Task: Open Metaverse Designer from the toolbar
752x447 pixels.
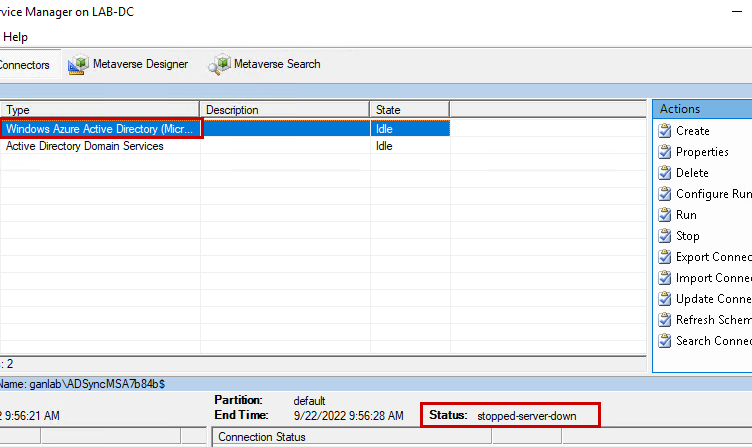Action: click(x=128, y=64)
